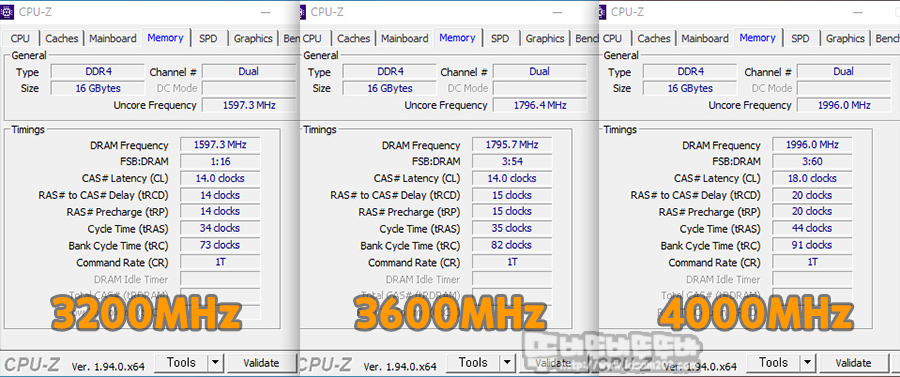Image resolution: width=900 pixels, height=377 pixels.
Task: Click DRAM Frequency field showing 1996.0 MHz
Action: tap(812, 145)
